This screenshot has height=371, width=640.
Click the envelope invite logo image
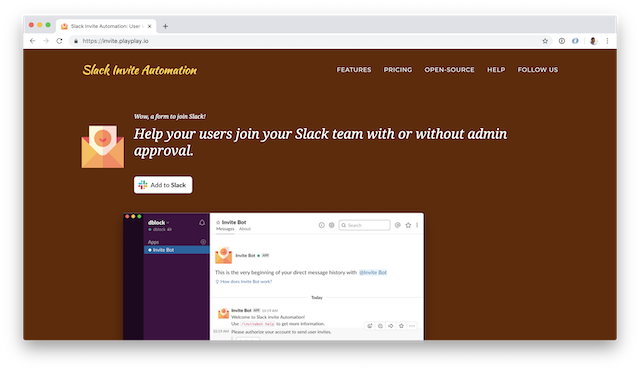[103, 147]
